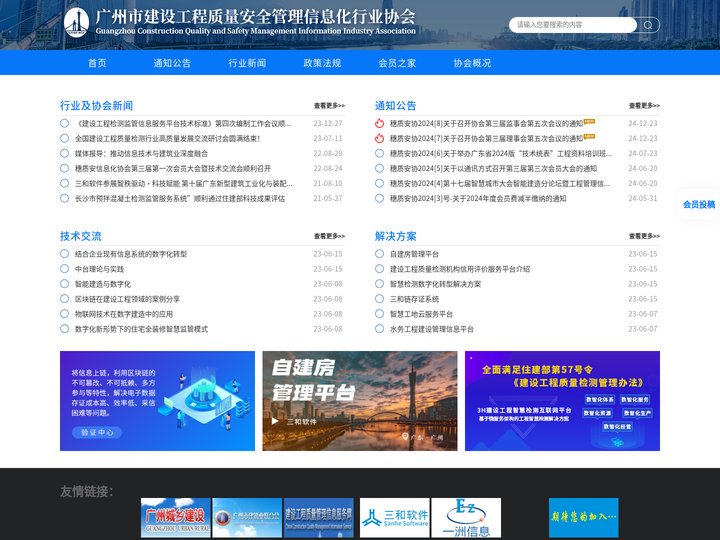
Task: Go to 行业新闻 in the navigation bar
Action: (x=247, y=63)
